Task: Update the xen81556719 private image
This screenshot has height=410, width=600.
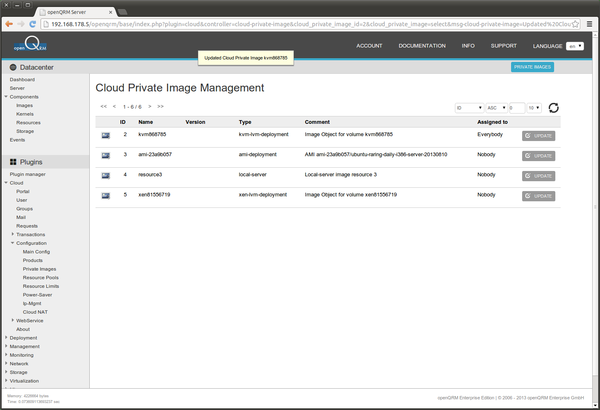Action: click(x=538, y=196)
